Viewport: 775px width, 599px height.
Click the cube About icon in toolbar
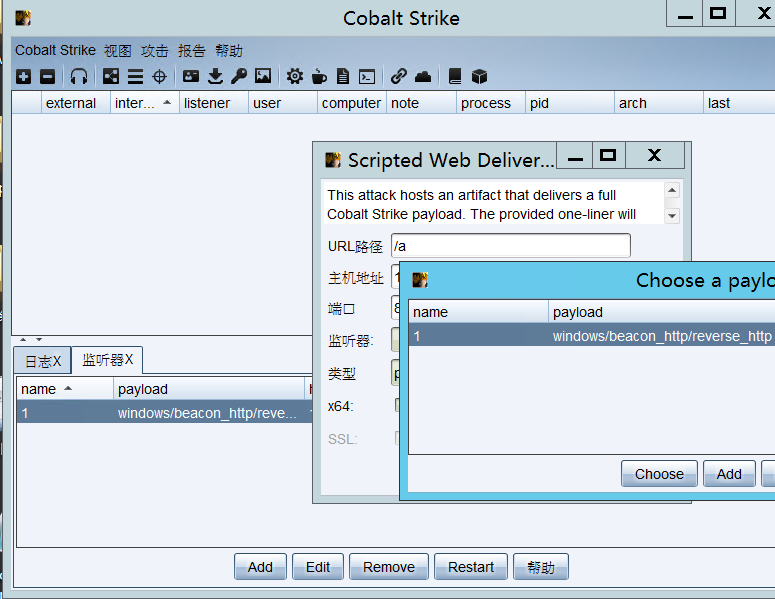pyautogui.click(x=479, y=77)
